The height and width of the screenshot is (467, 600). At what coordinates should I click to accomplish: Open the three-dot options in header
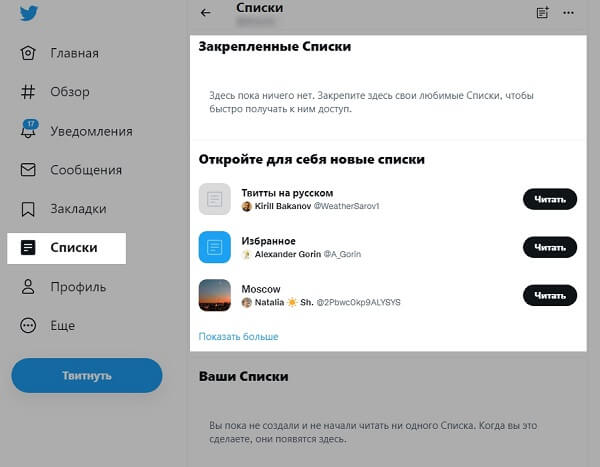(x=568, y=13)
